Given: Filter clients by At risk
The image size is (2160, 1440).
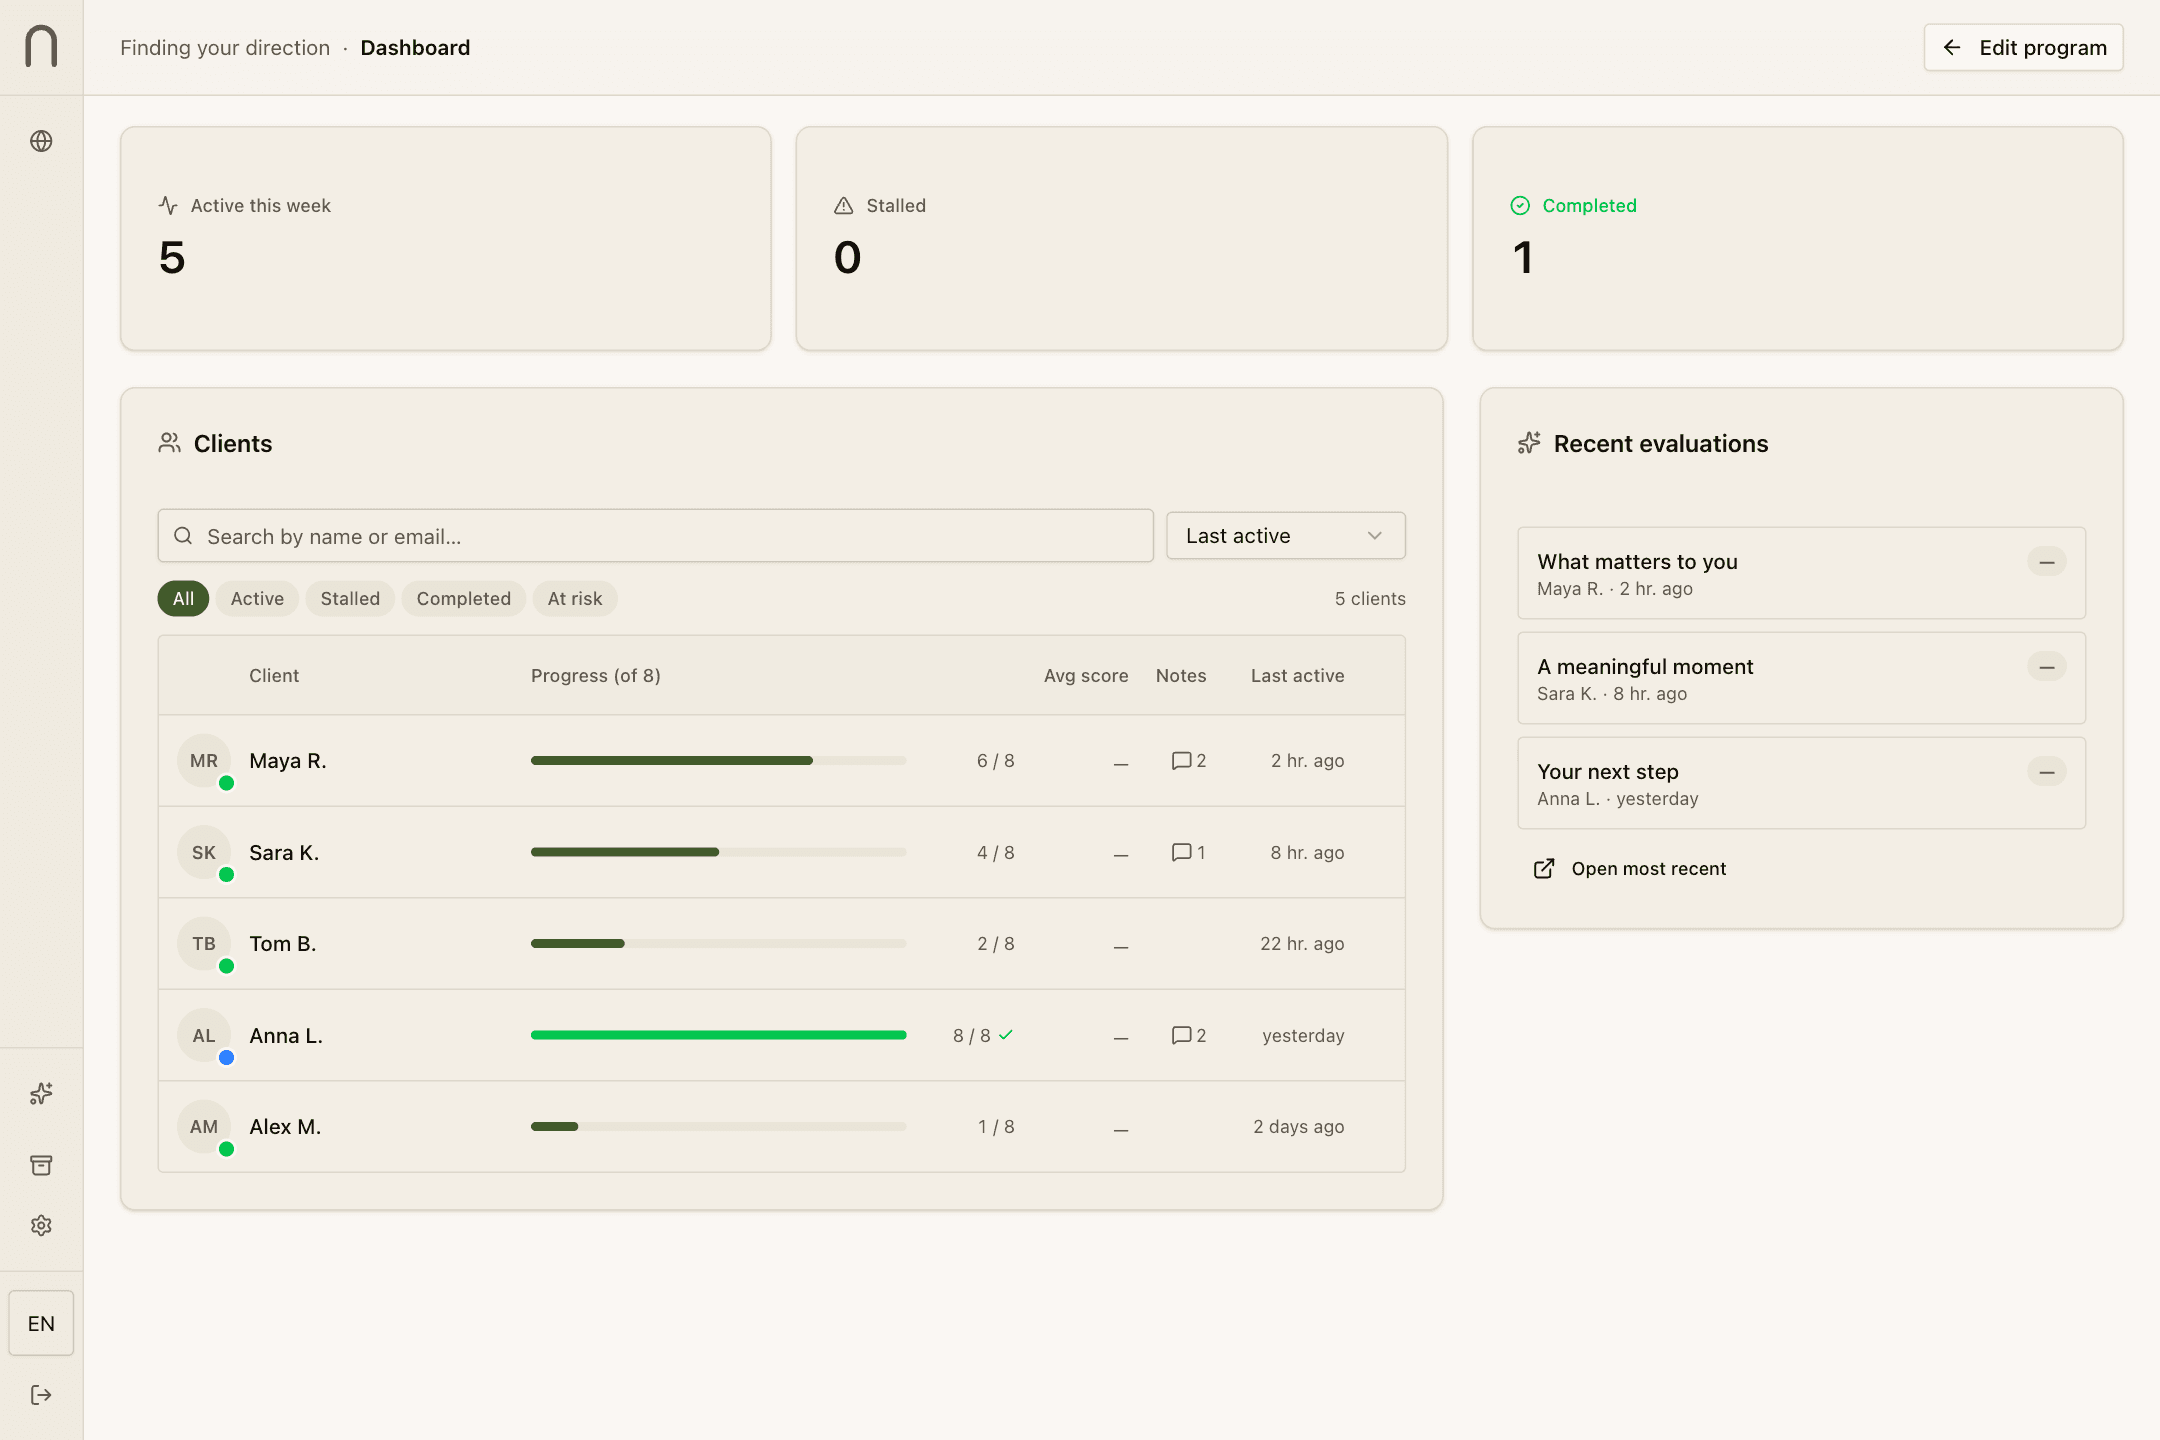Looking at the screenshot, I should [575, 599].
